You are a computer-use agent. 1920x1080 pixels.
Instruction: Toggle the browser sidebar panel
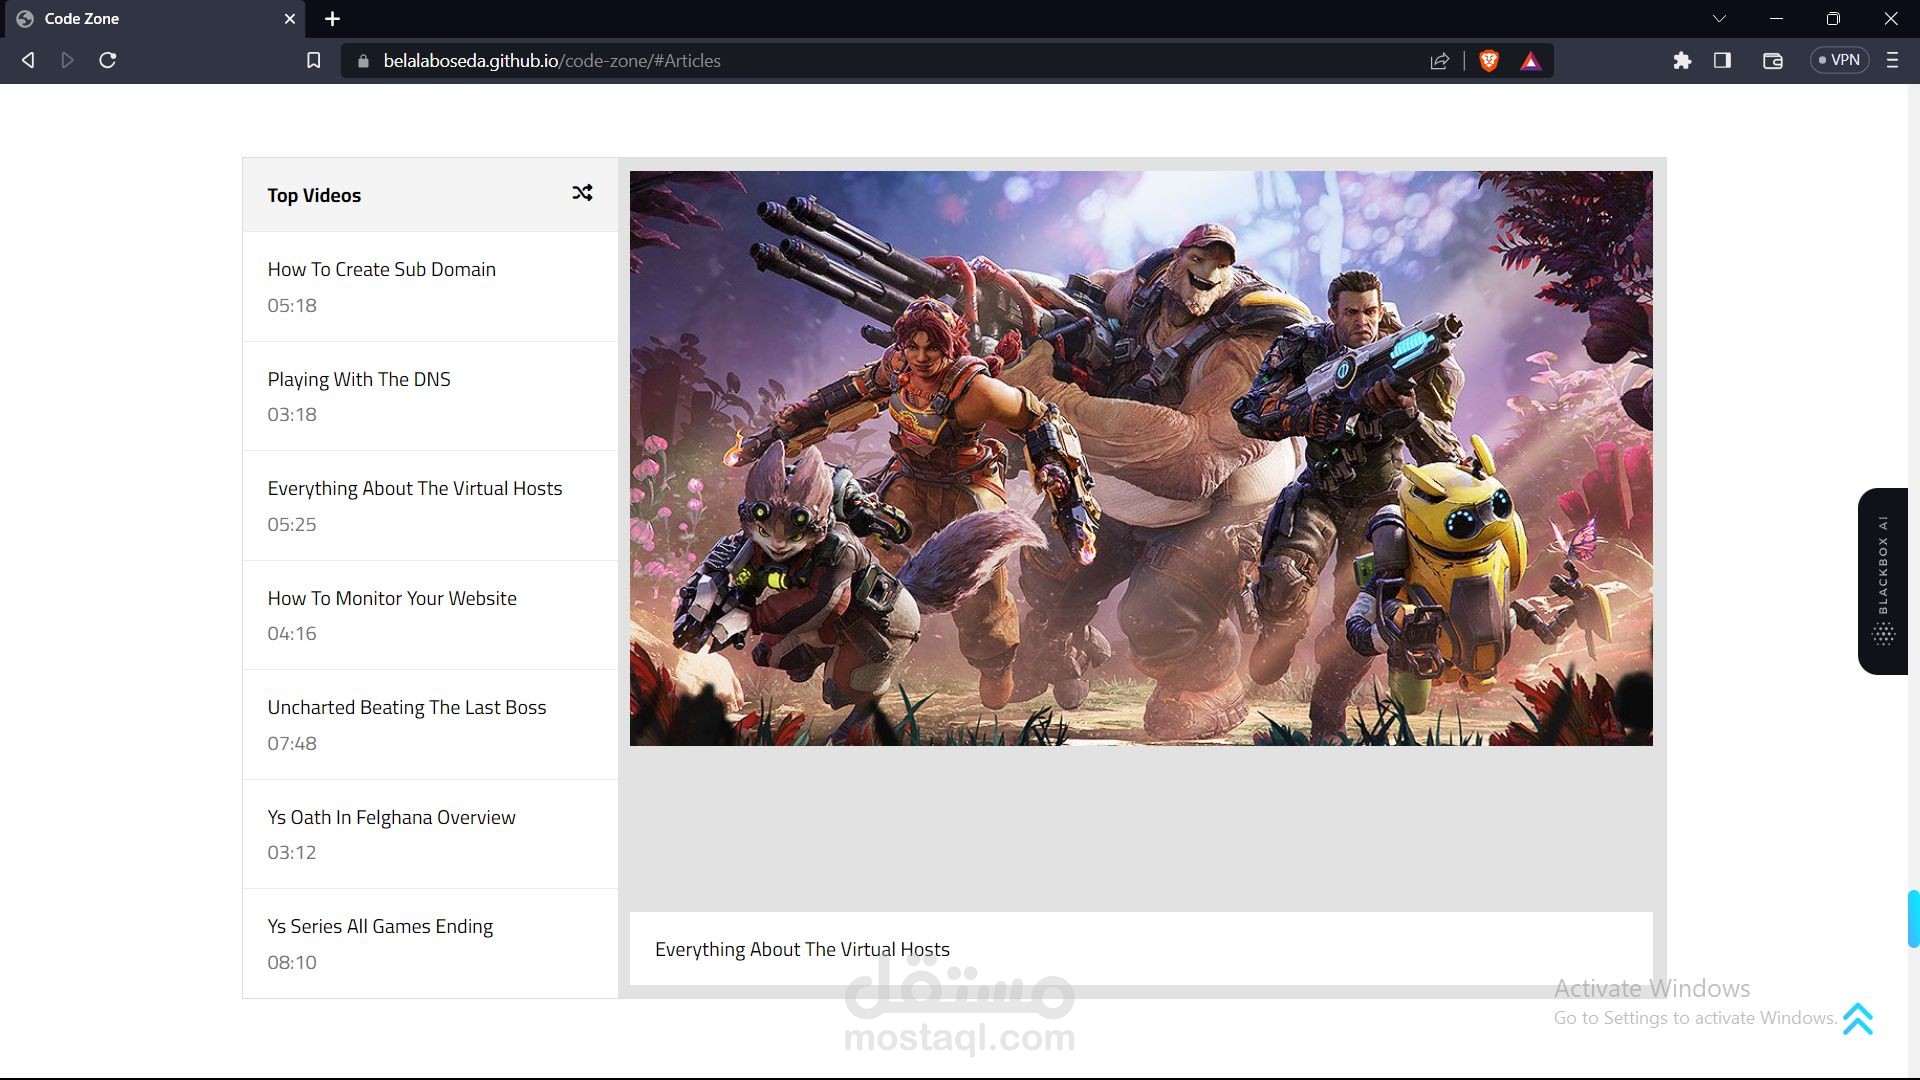[x=1722, y=61]
